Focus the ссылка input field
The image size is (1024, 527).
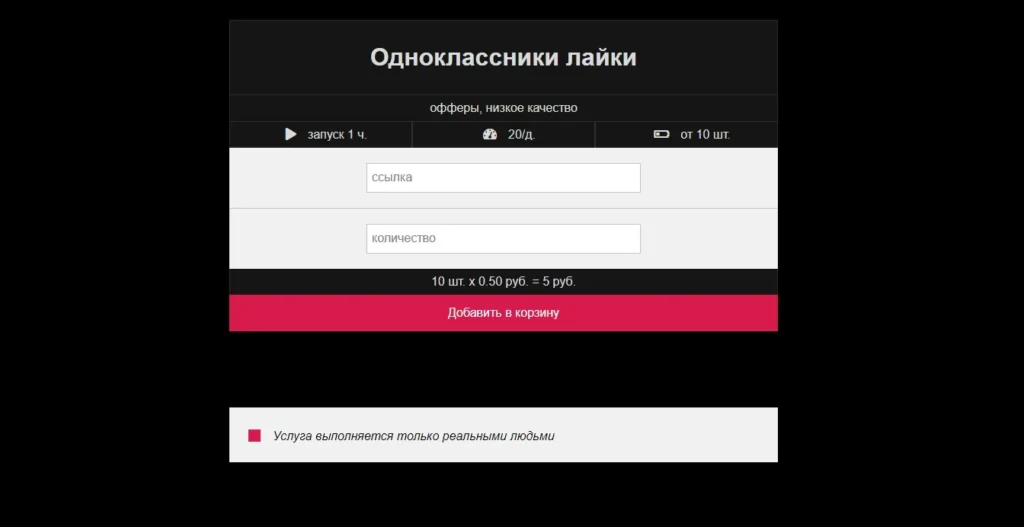(x=504, y=178)
